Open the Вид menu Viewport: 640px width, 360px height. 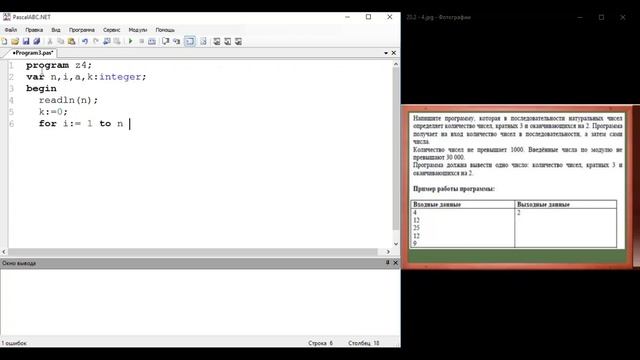(x=56, y=30)
